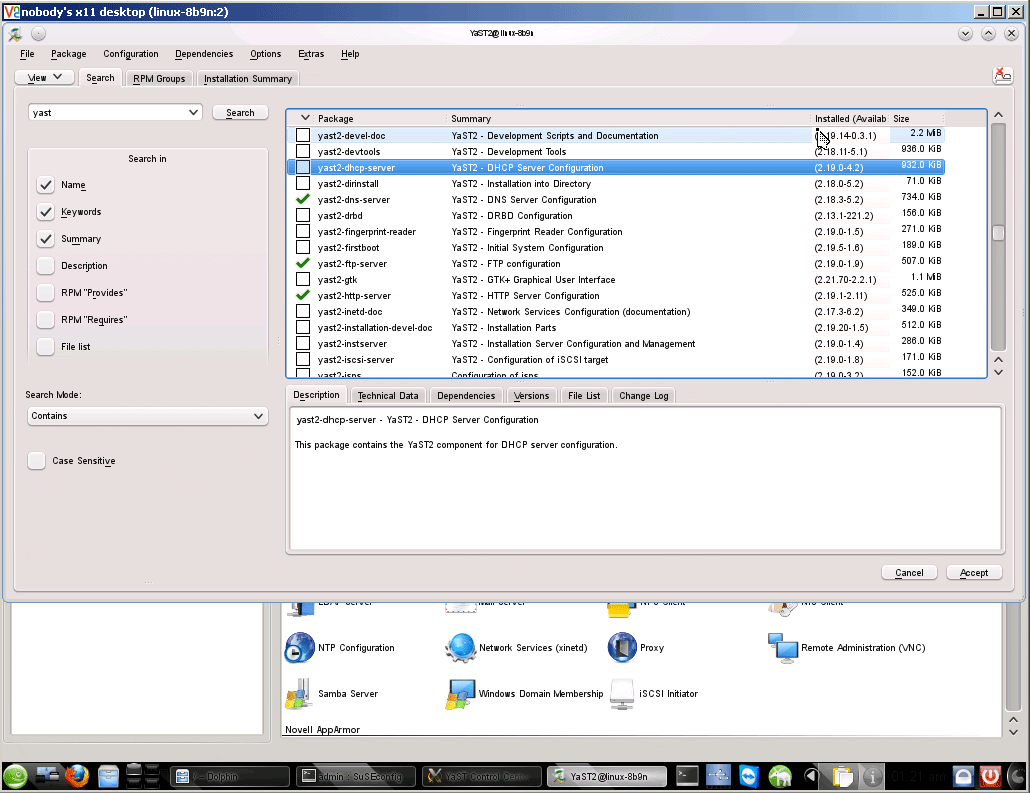Open the Extras menu

[x=311, y=54]
